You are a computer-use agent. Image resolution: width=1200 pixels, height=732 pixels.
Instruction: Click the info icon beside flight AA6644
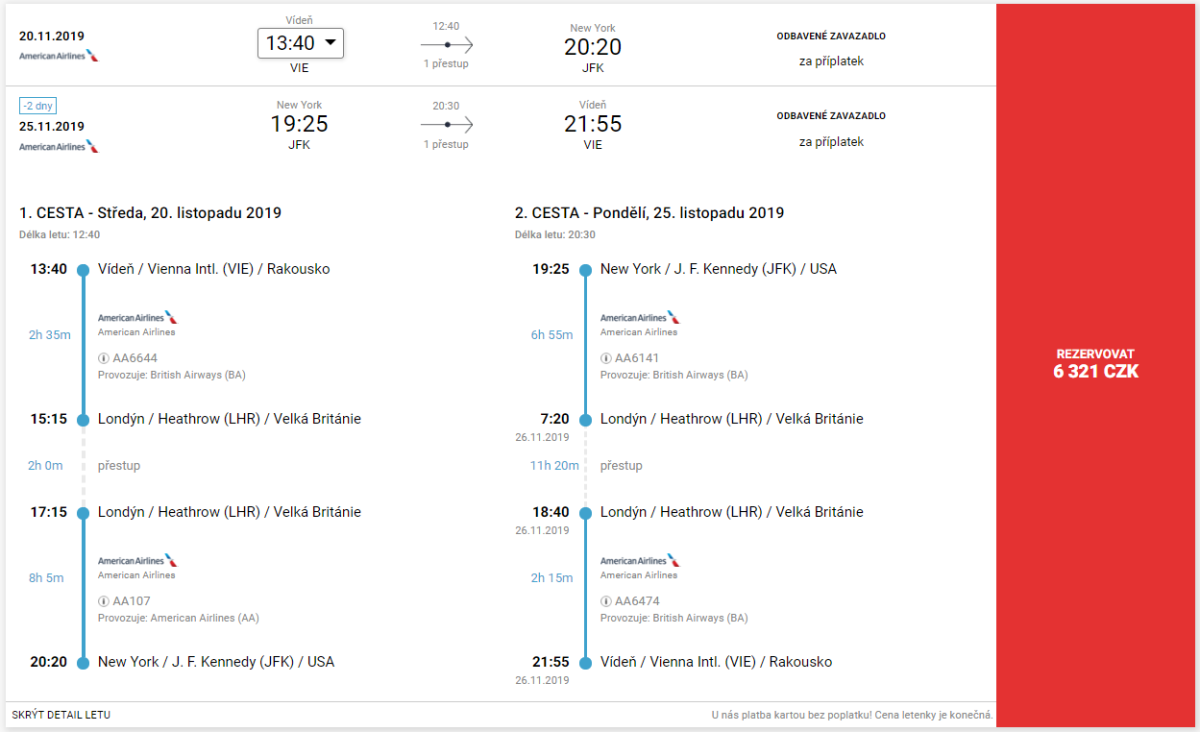click(103, 358)
